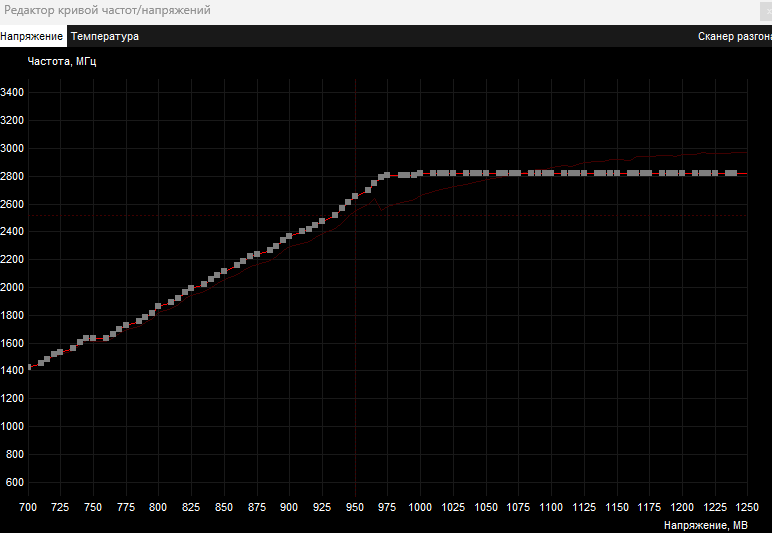Click the 1250 voltage axis label

pos(747,507)
